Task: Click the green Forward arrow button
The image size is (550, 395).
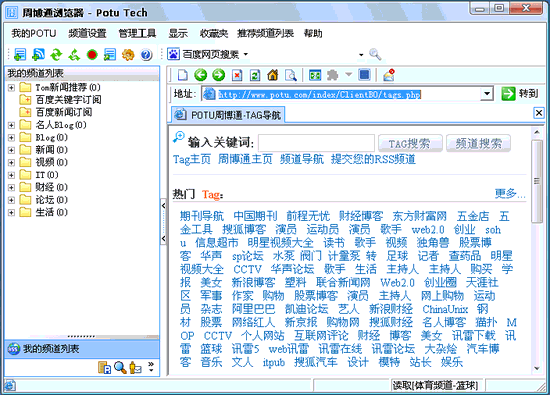Action: pyautogui.click(x=219, y=75)
